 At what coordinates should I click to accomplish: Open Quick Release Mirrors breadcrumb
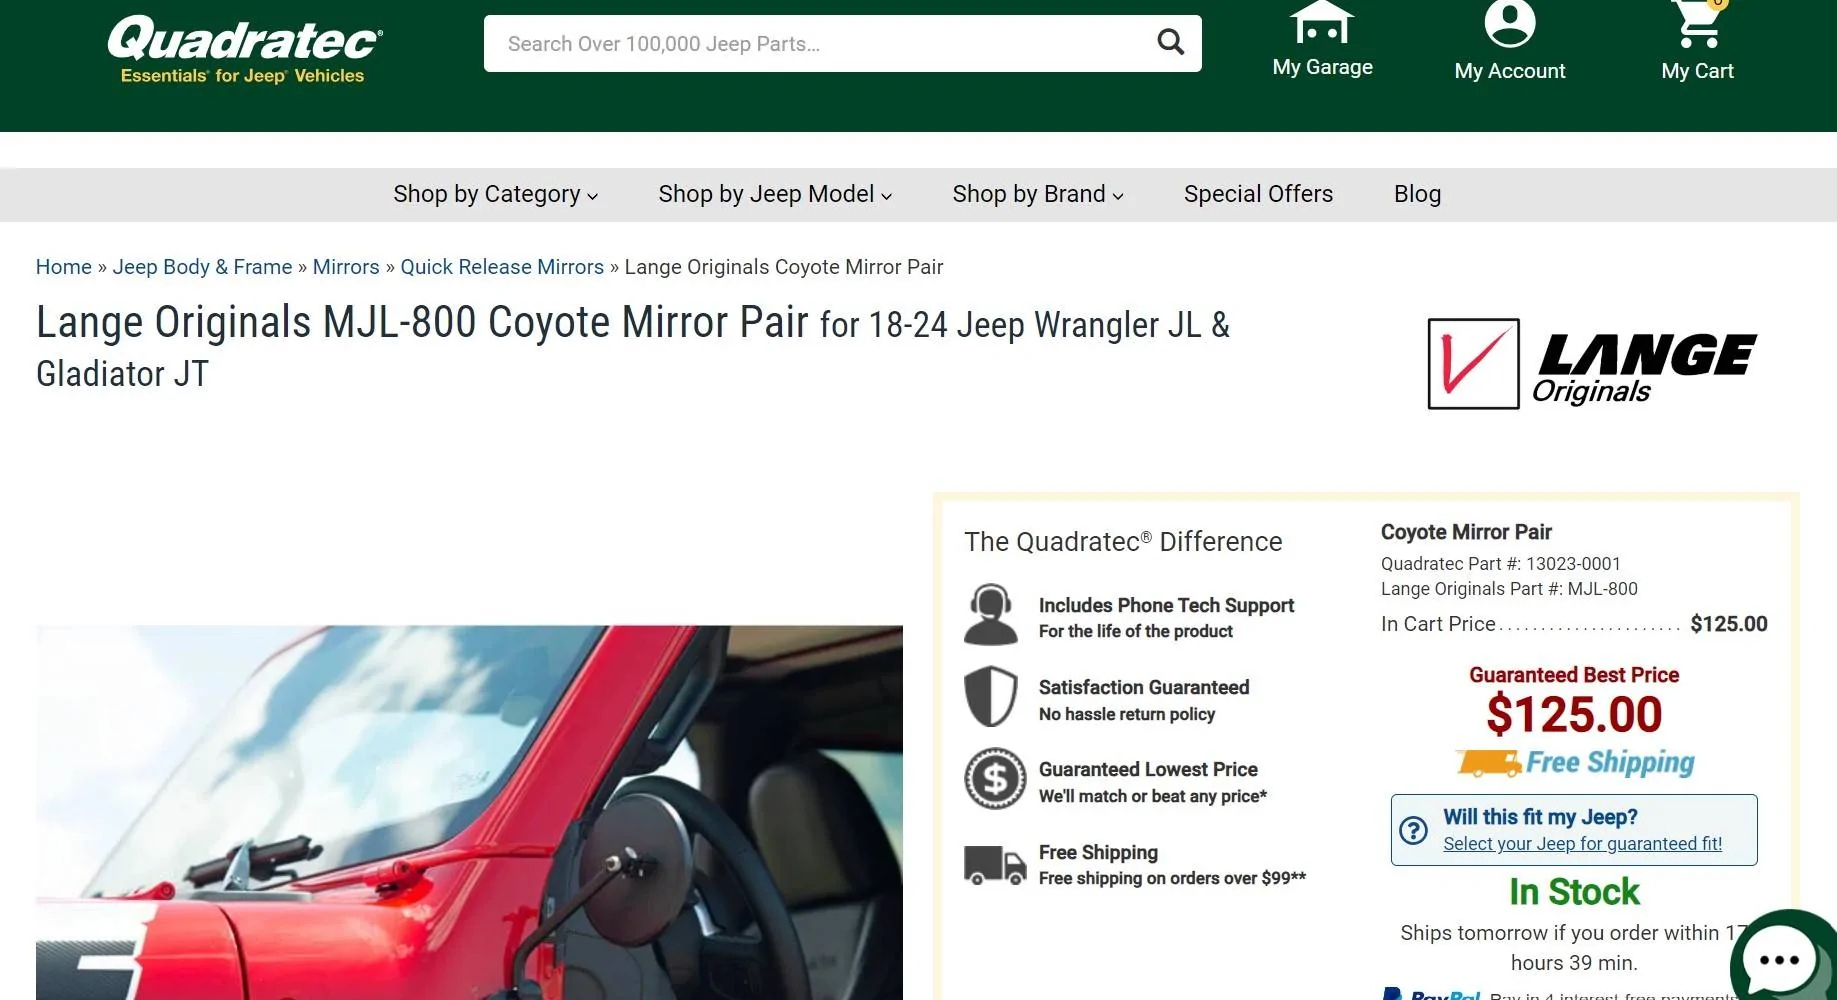point(502,267)
